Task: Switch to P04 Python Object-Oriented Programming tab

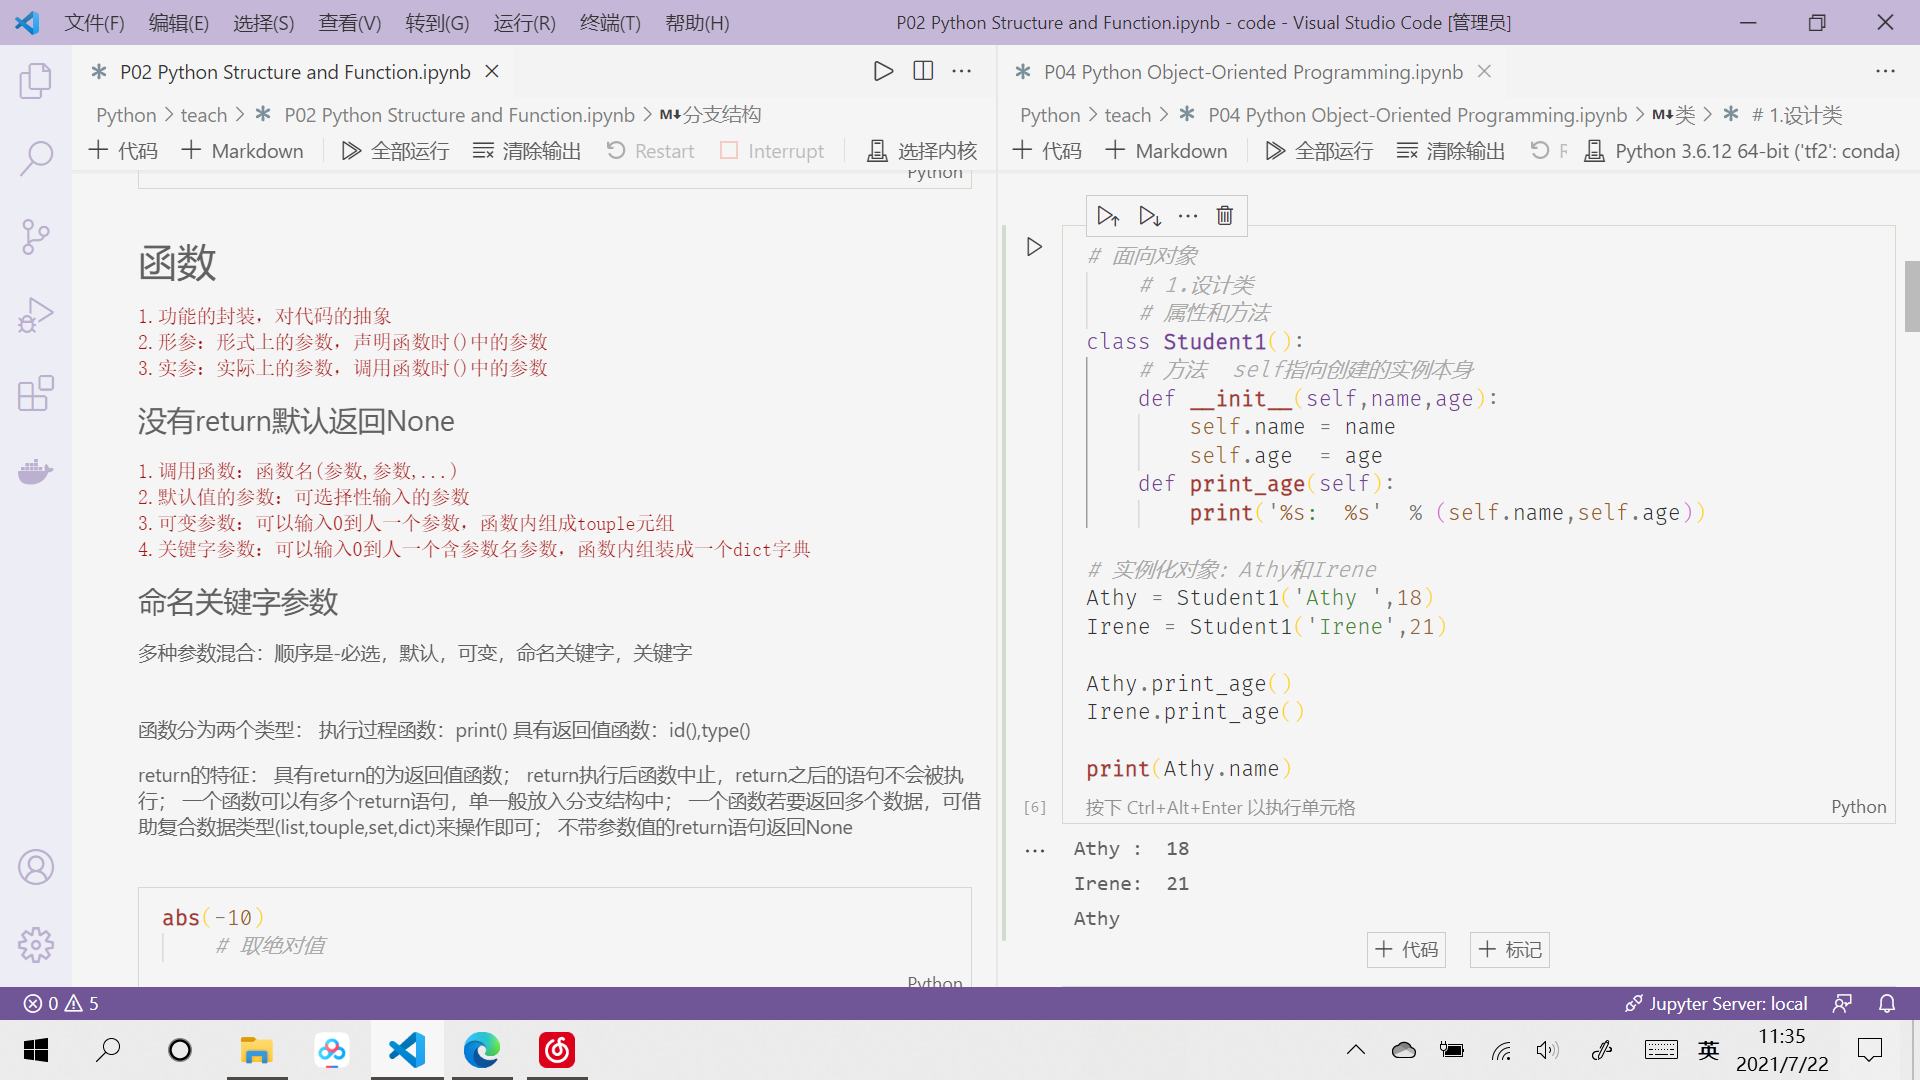Action: (1252, 72)
